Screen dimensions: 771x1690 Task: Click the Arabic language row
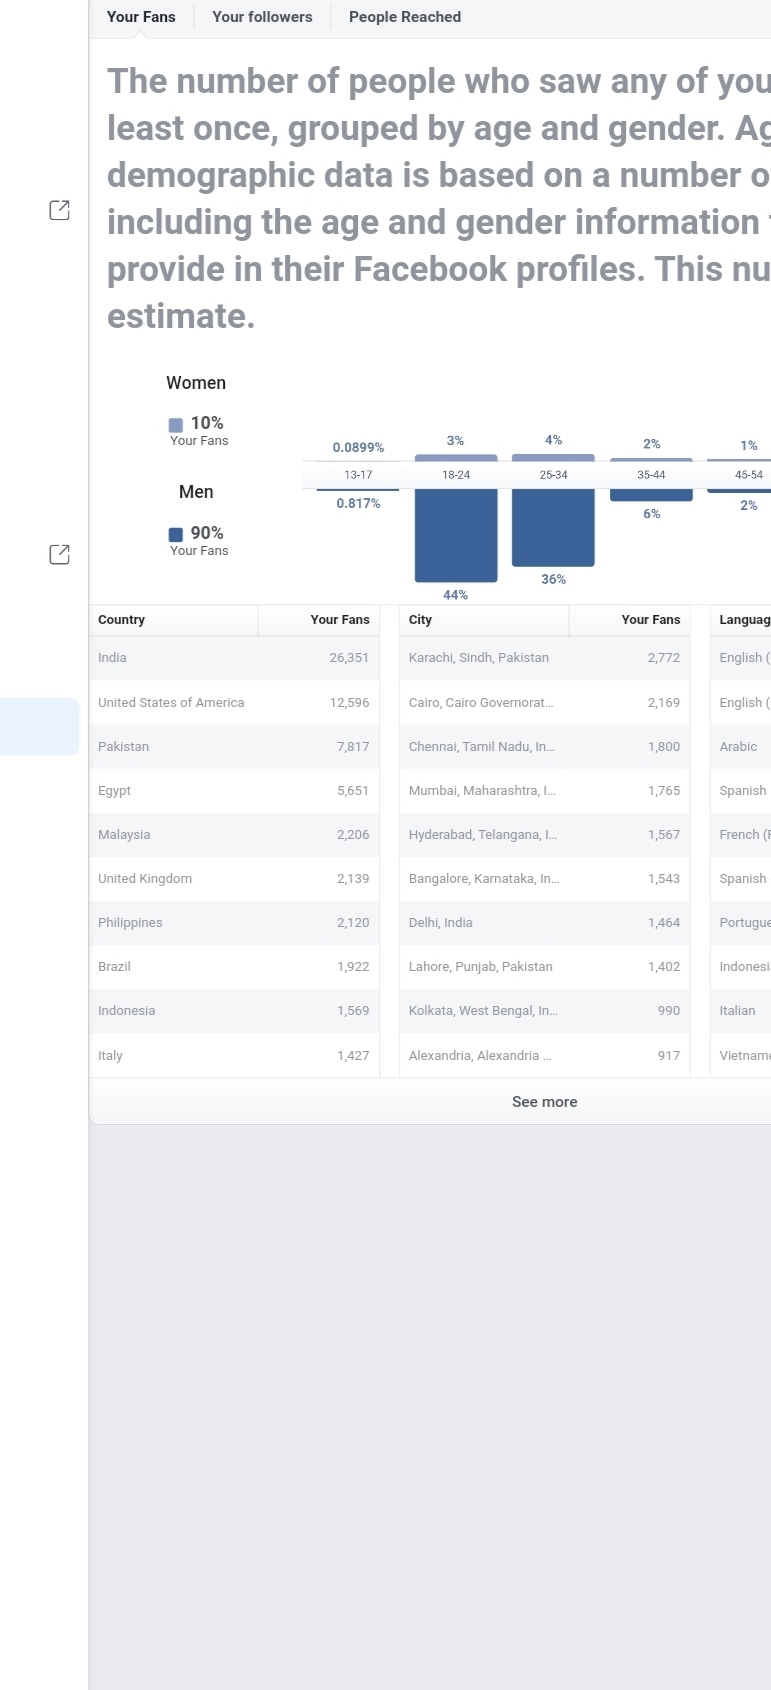pos(740,747)
